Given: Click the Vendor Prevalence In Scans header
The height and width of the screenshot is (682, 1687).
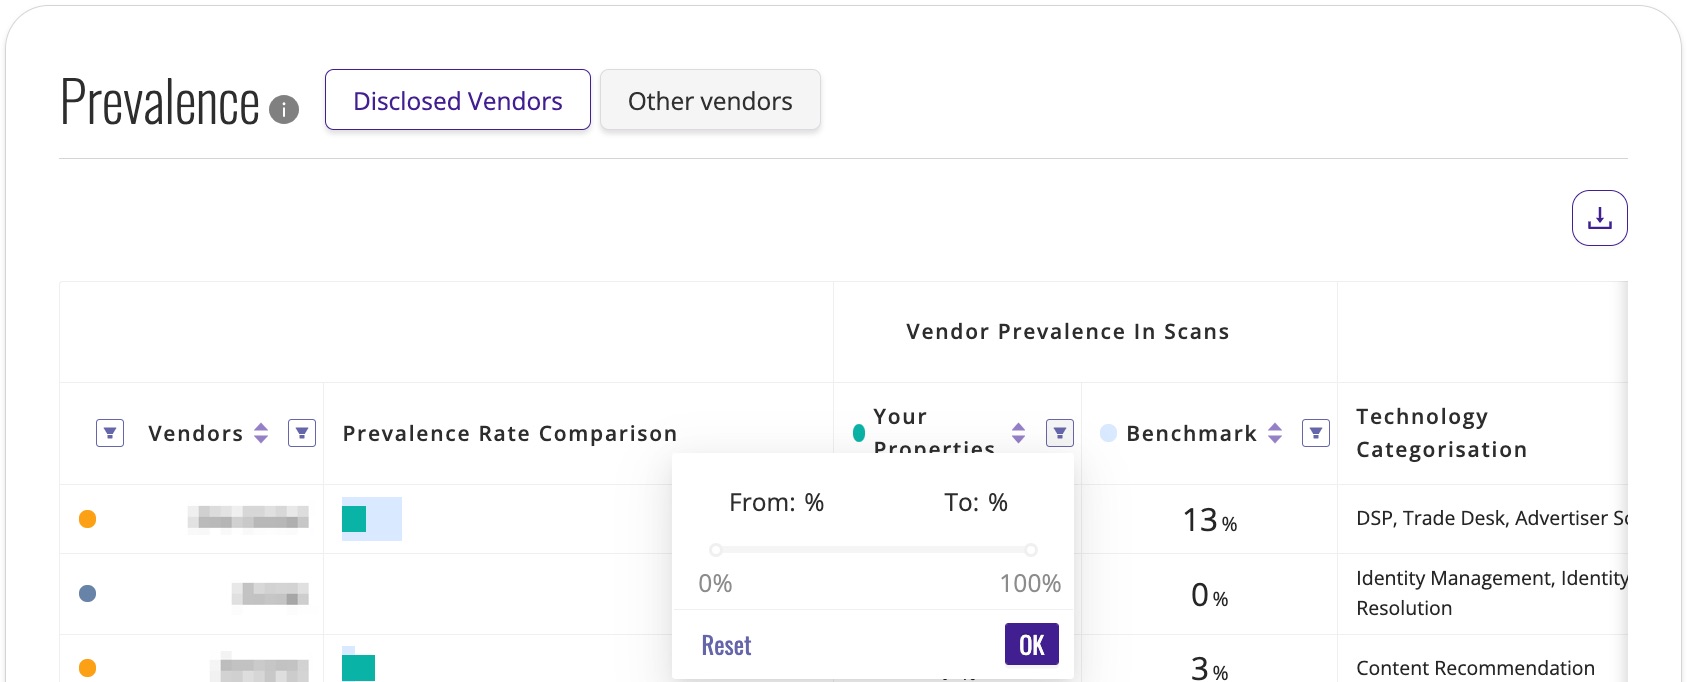Looking at the screenshot, I should (x=1068, y=332).
